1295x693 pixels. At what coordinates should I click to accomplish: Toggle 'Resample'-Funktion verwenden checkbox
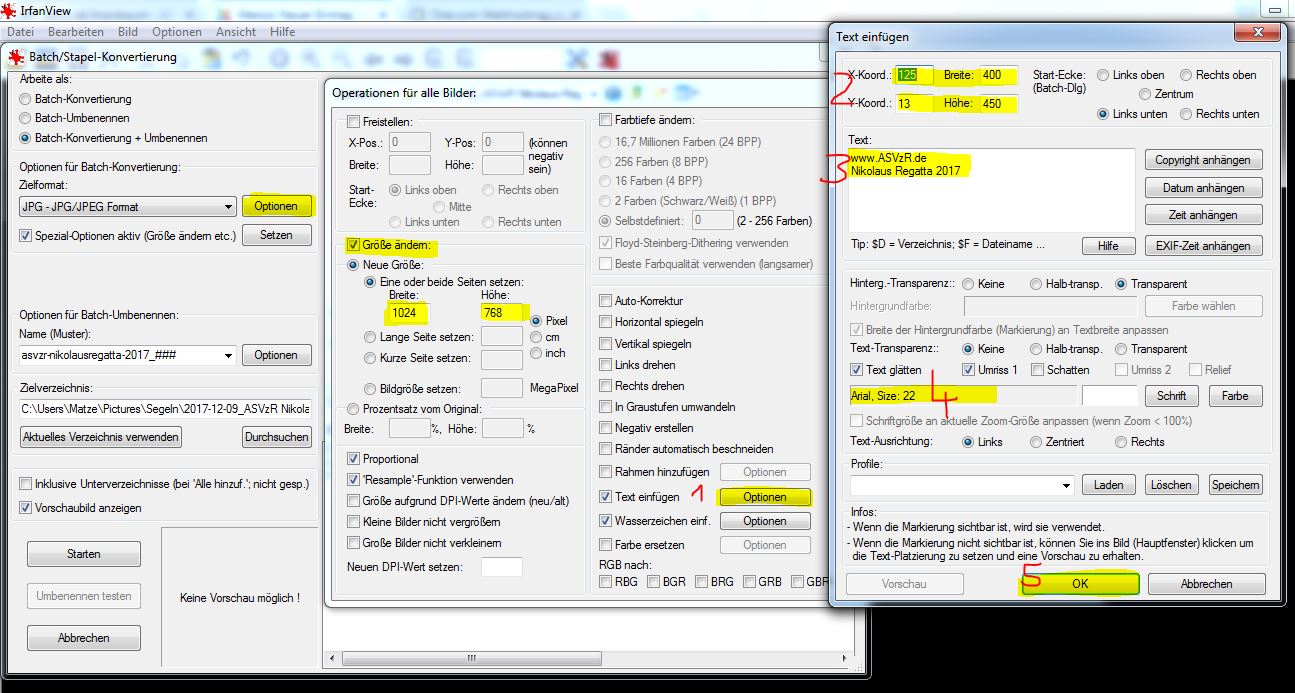[x=354, y=480]
